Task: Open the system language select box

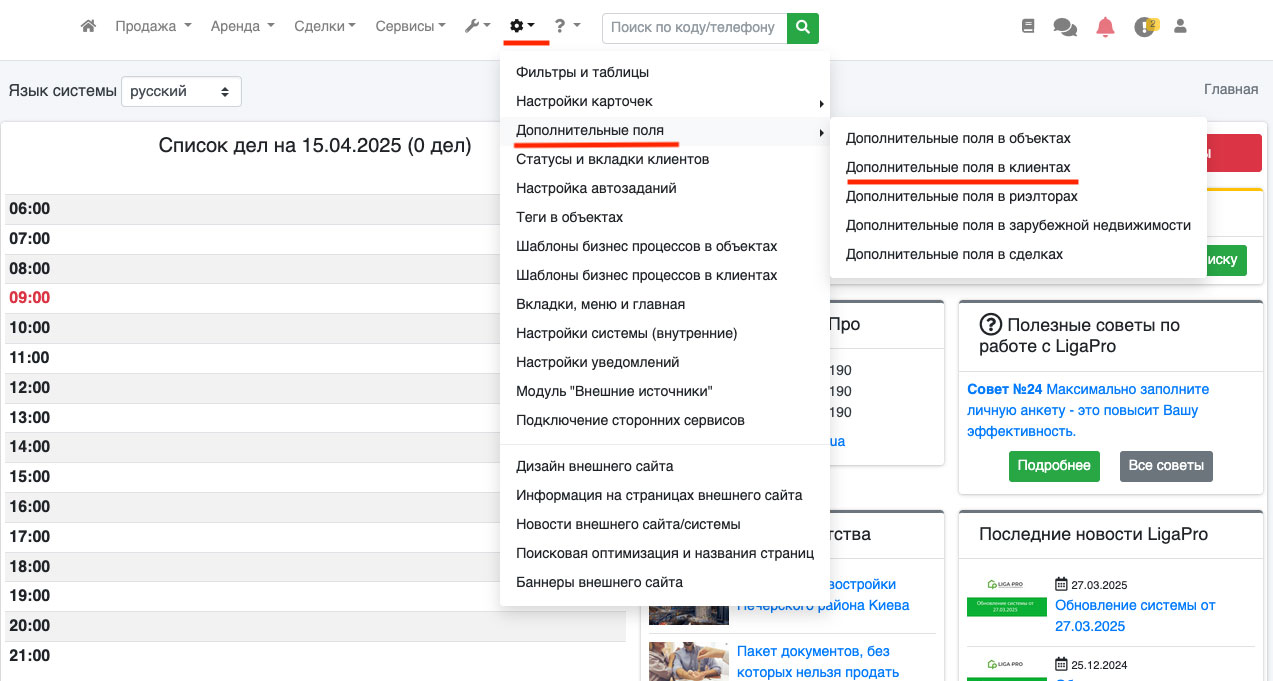Action: [x=181, y=91]
